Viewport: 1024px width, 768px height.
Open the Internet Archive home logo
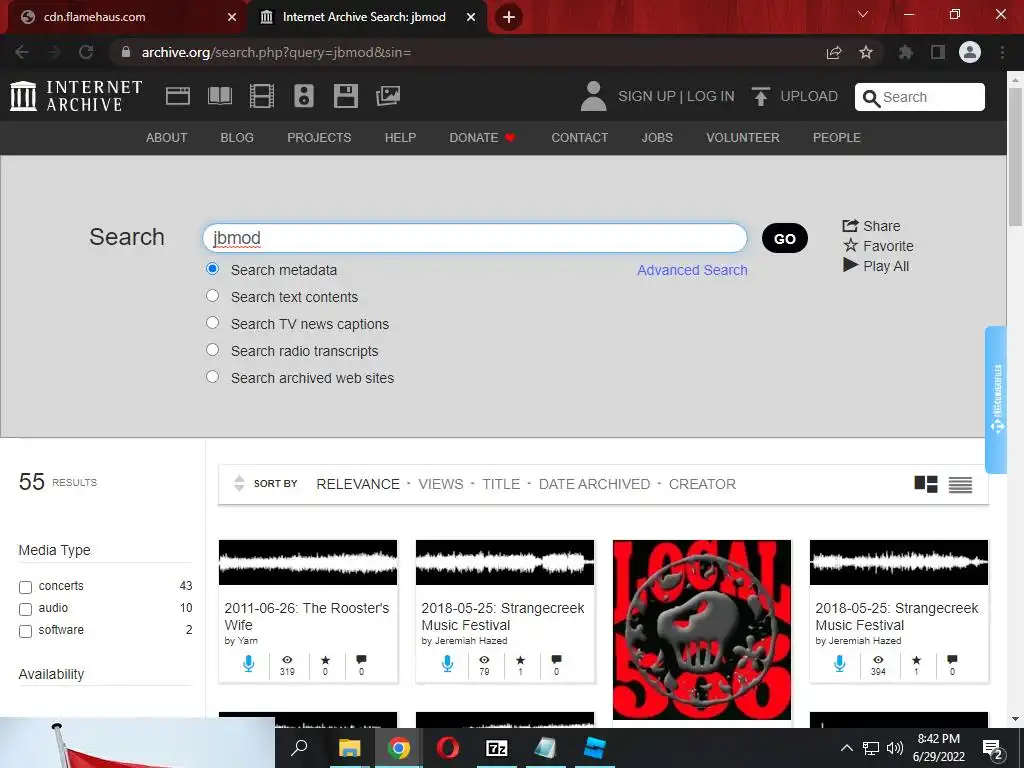pyautogui.click(x=76, y=96)
